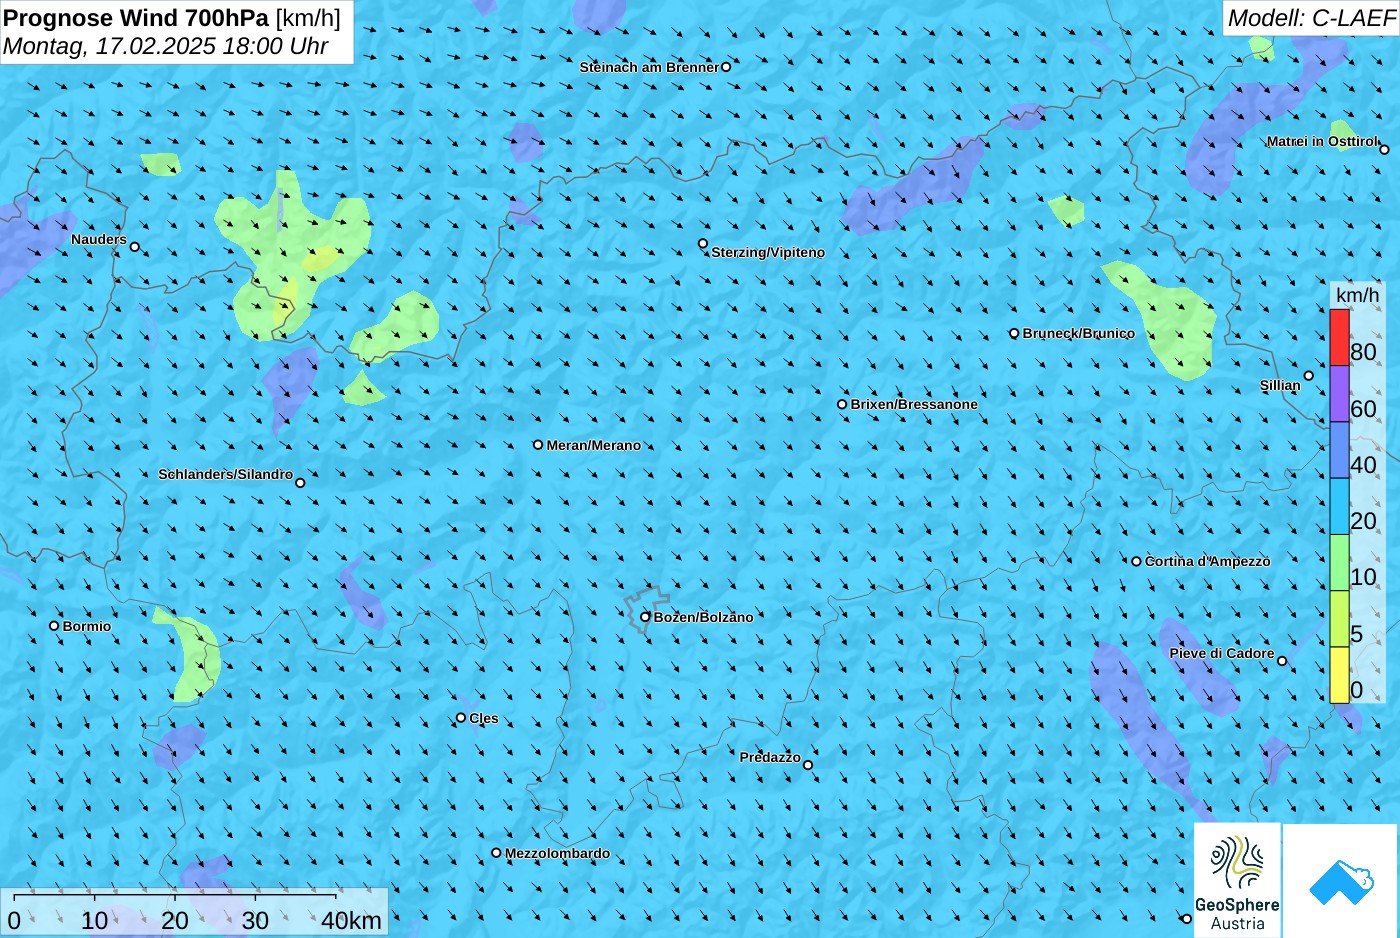This screenshot has height=938, width=1400.
Task: Click the 'Cortina d'Ampezzo' city label
Action: point(1208,561)
